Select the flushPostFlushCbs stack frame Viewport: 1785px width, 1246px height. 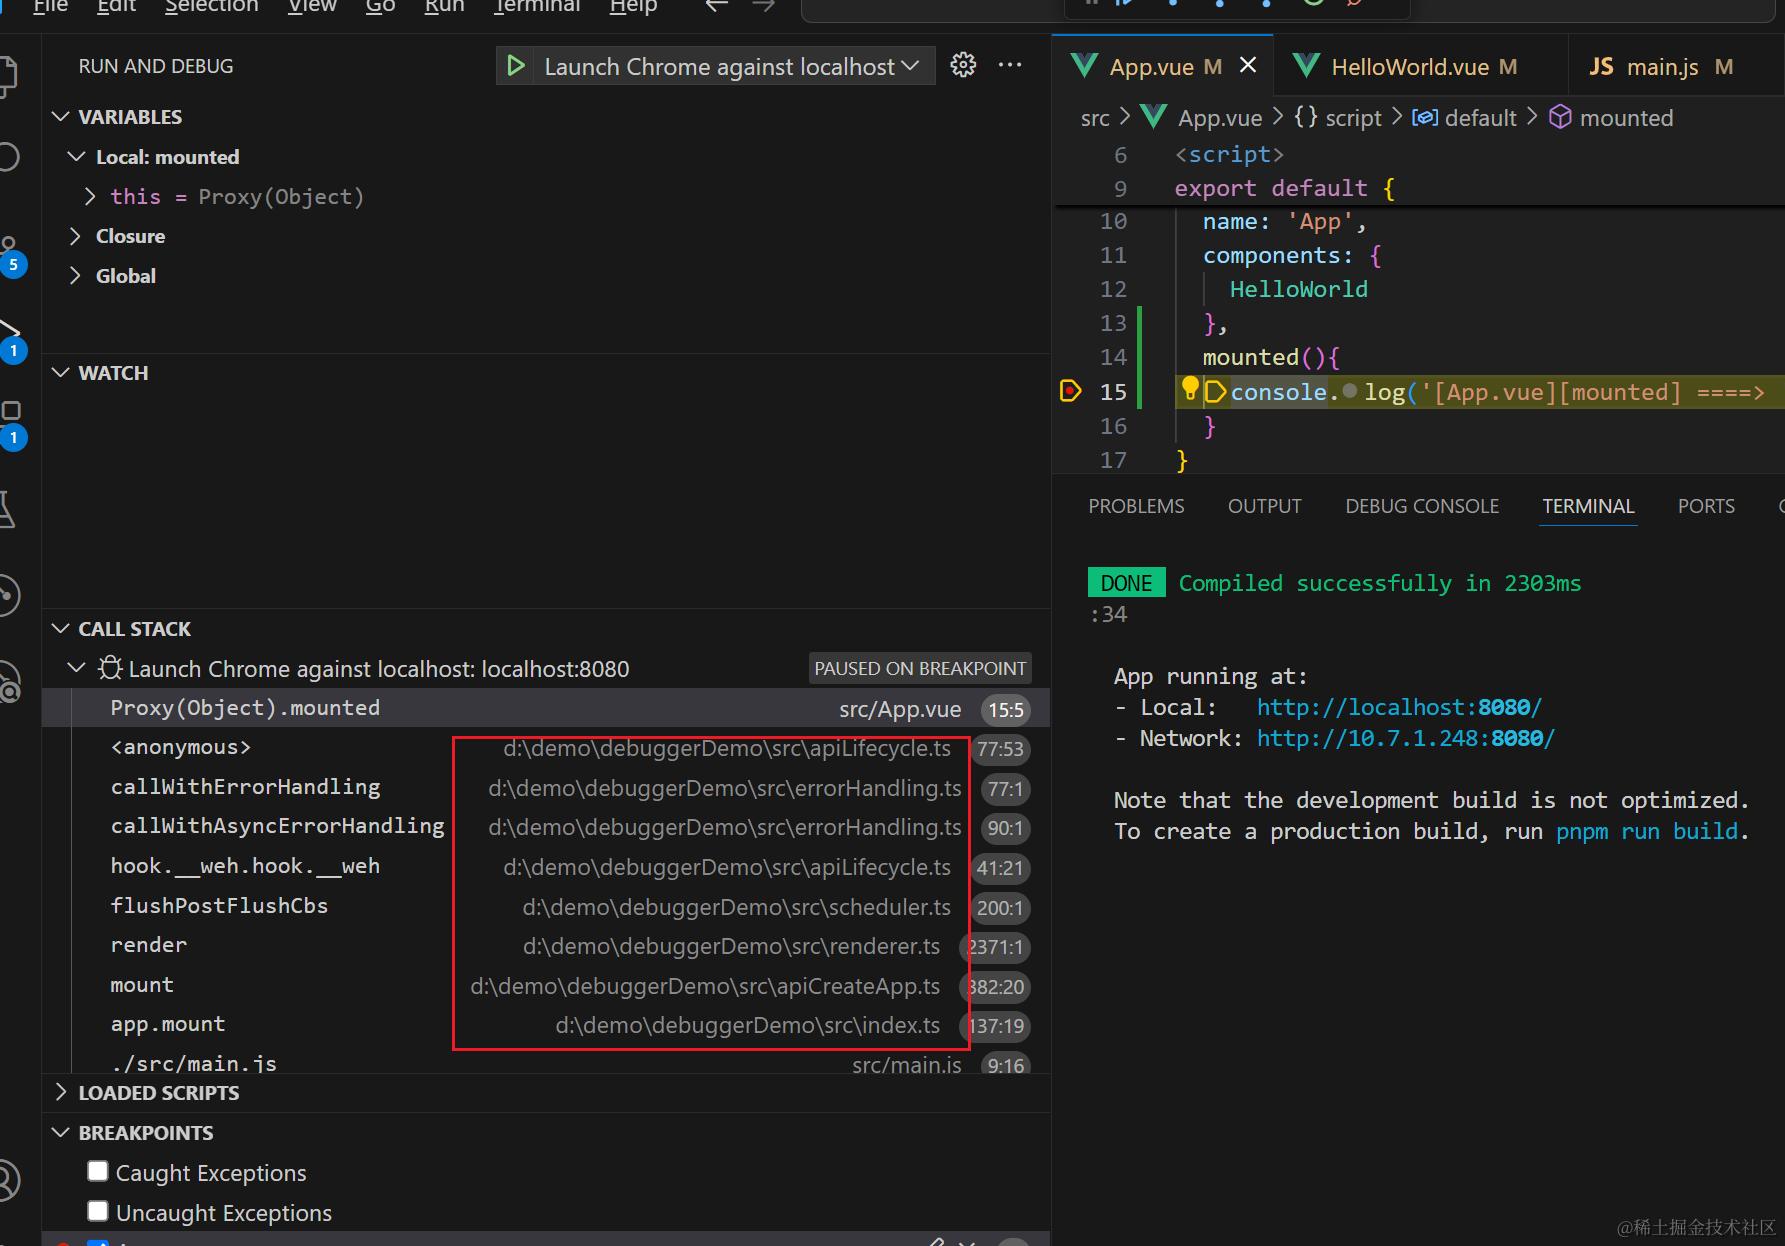coord(546,907)
